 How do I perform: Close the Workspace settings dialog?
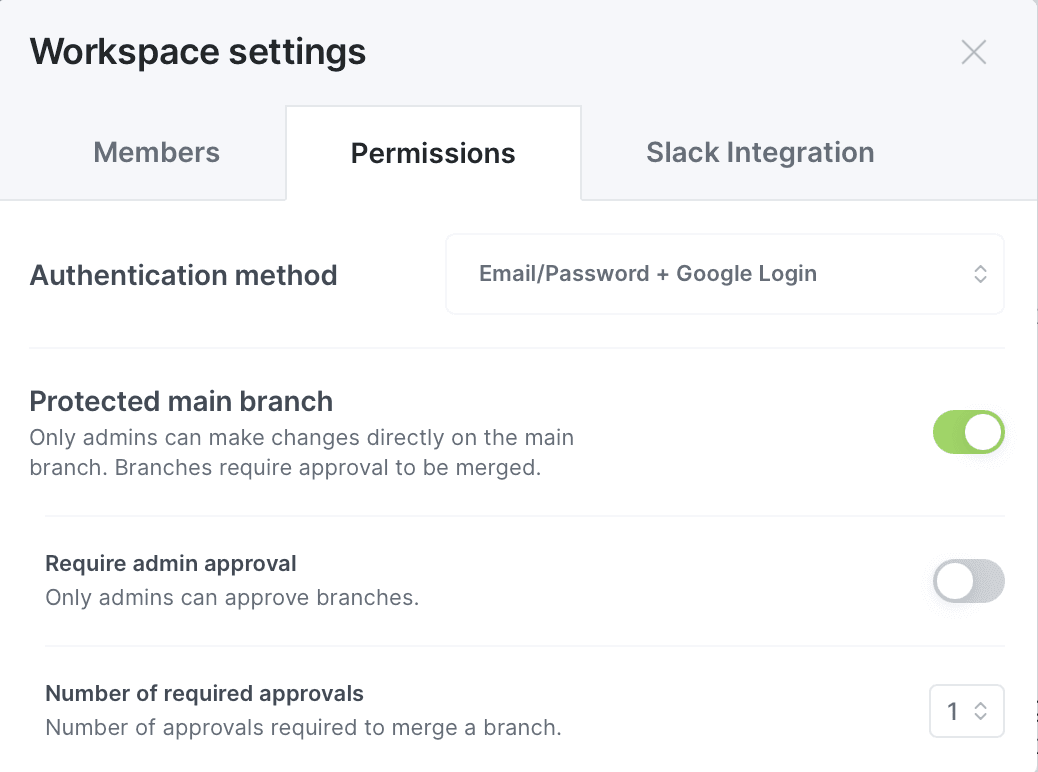pos(973,52)
